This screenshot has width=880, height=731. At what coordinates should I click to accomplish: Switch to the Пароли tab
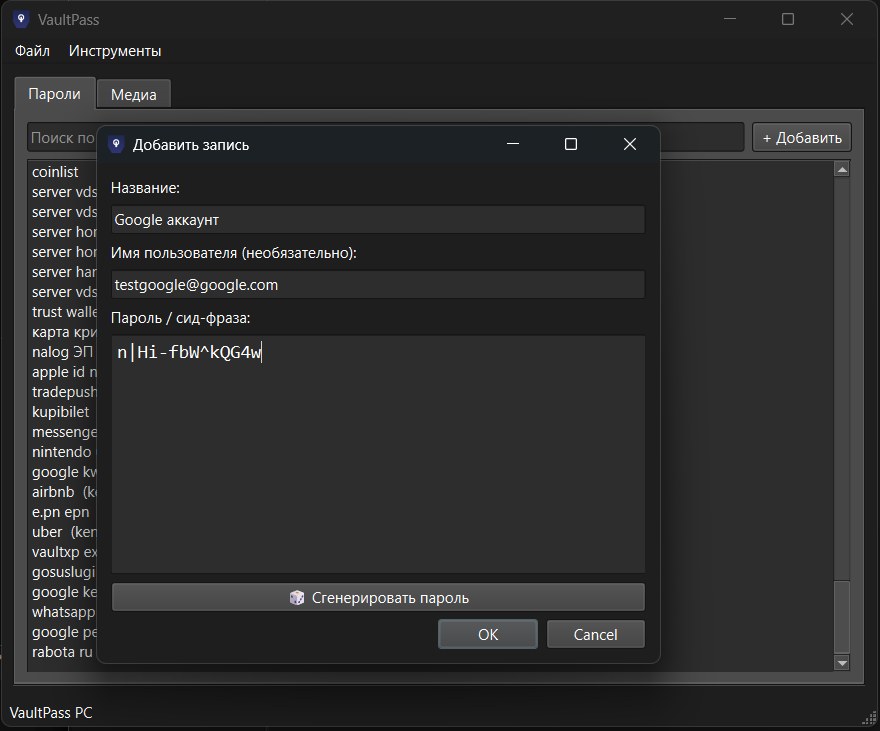pos(54,94)
